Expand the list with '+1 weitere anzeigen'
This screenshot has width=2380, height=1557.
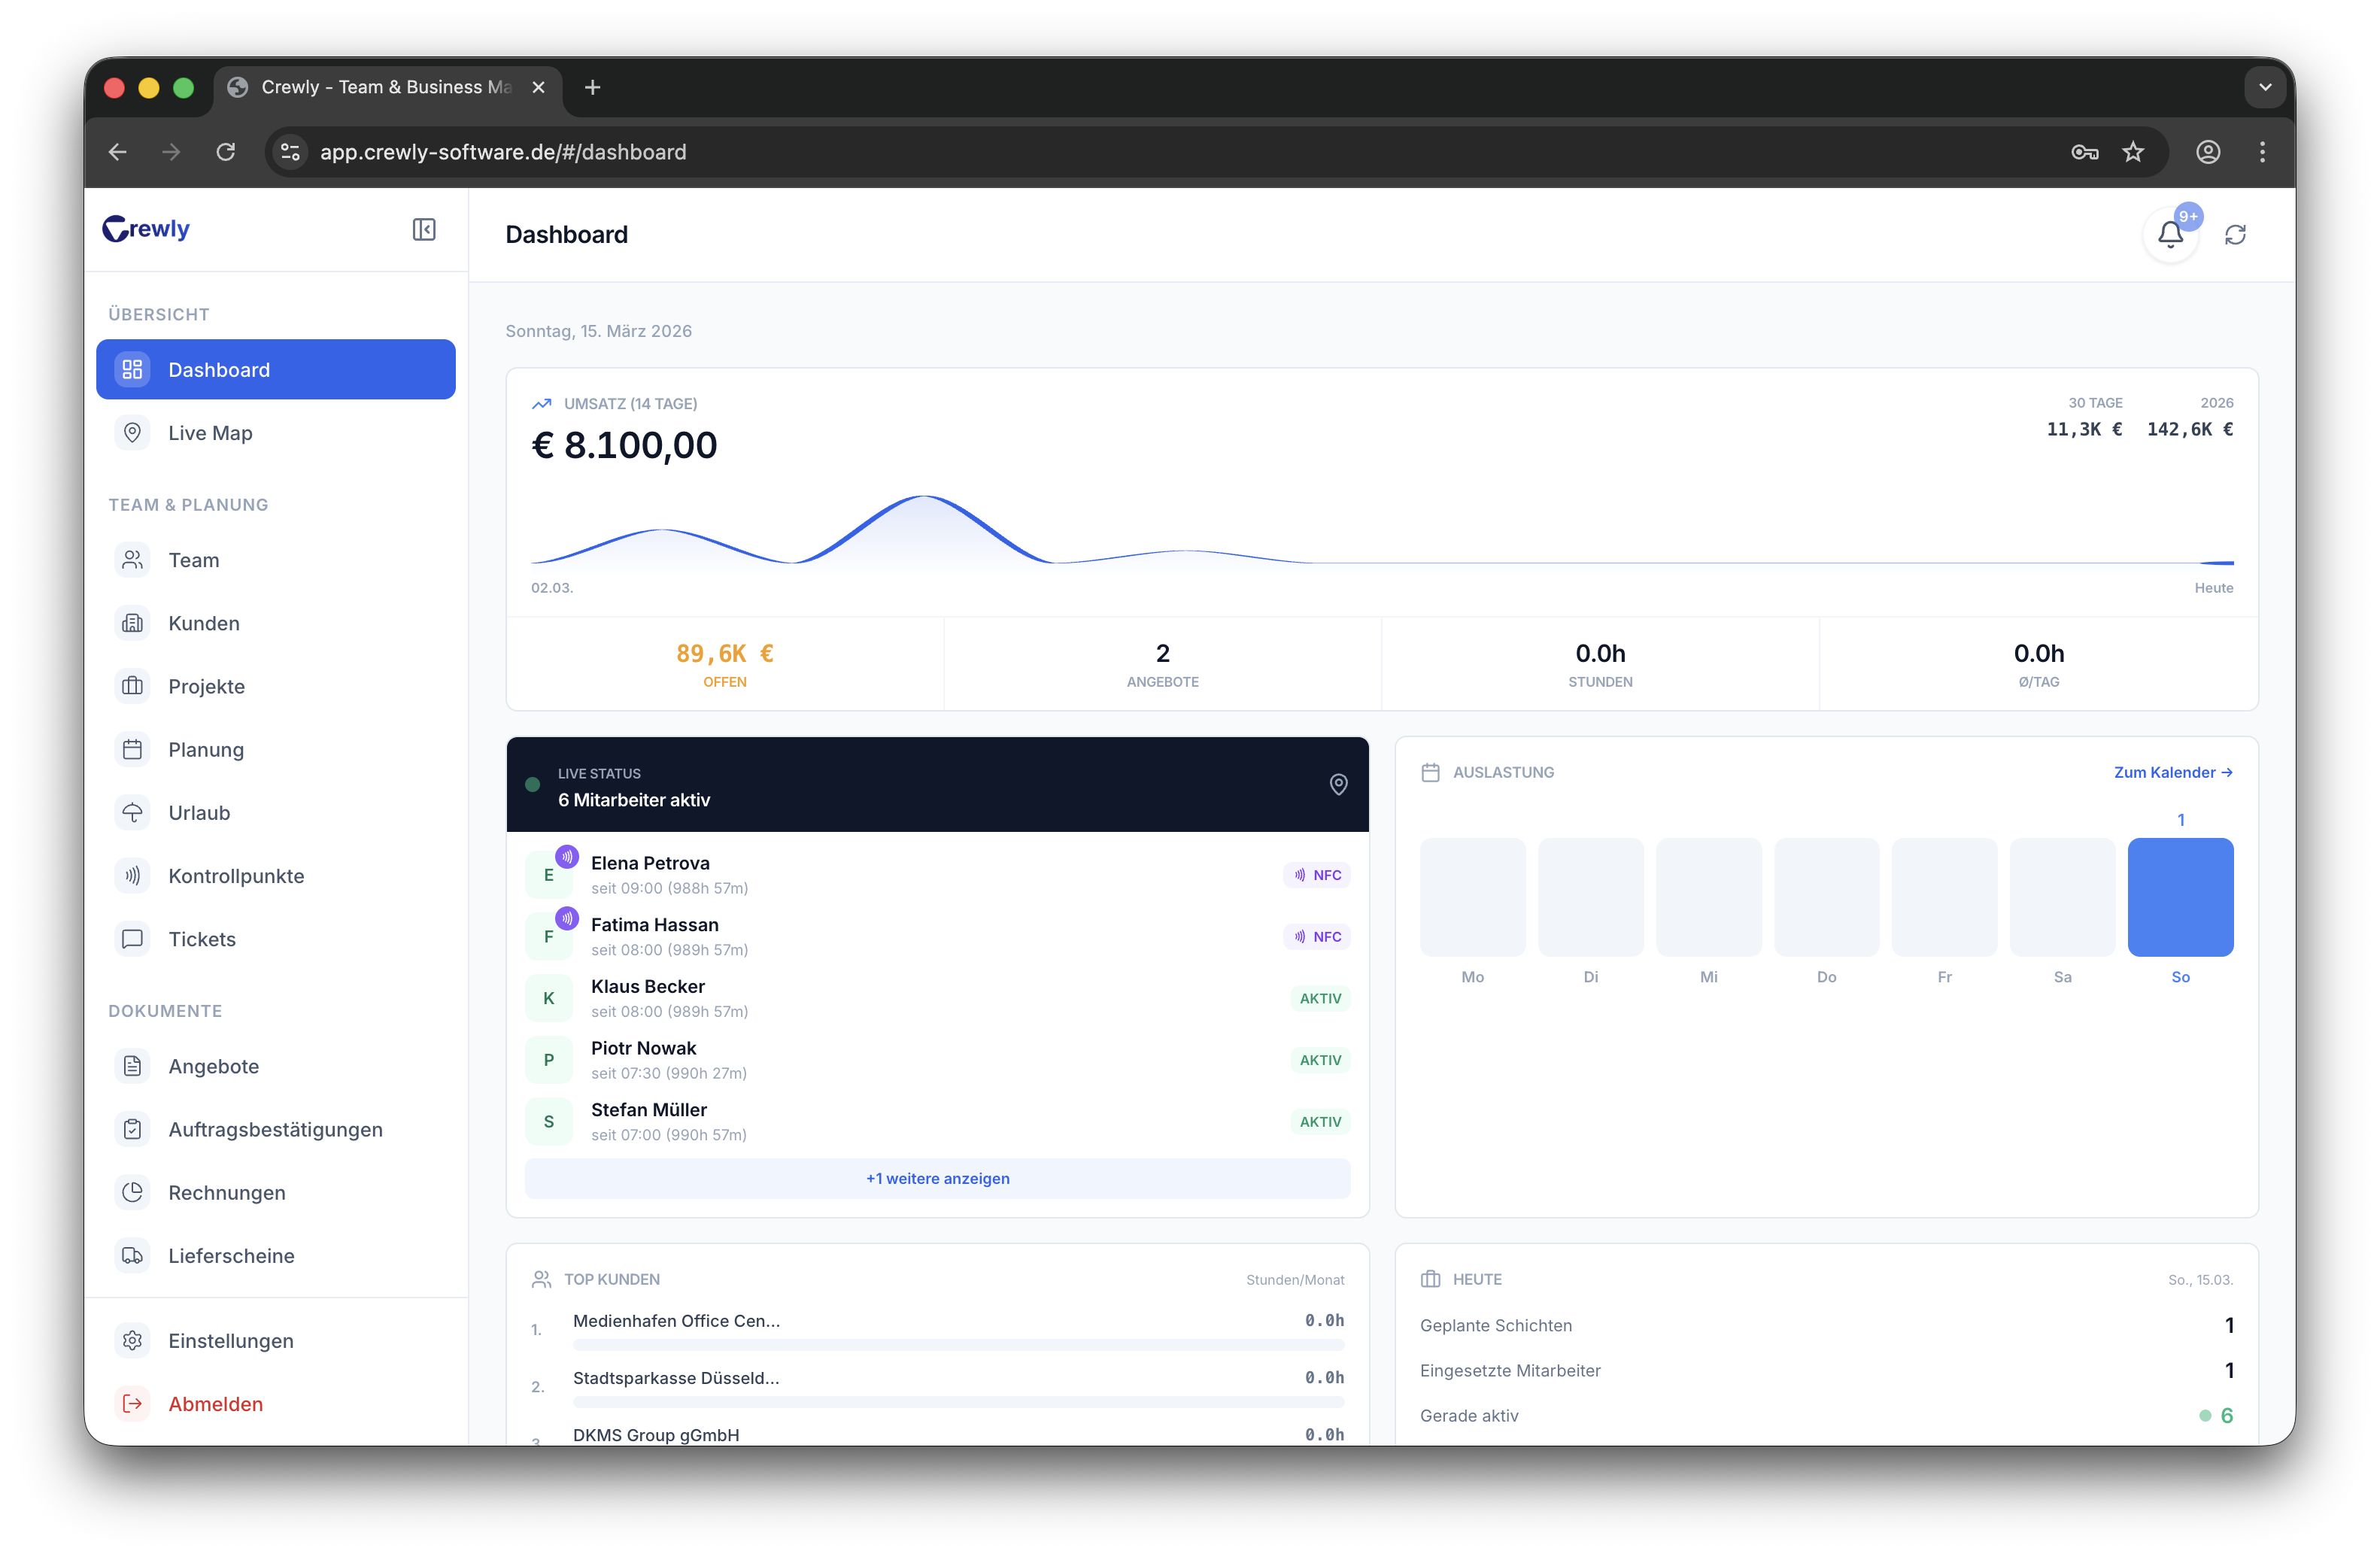click(937, 1178)
